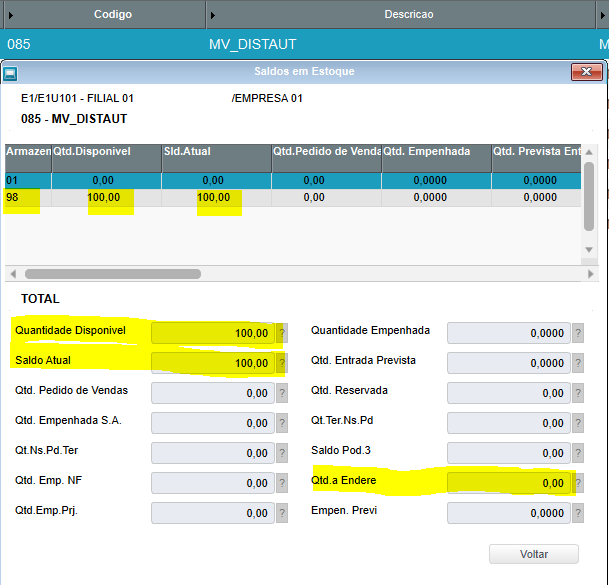Viewport: 609px width, 585px height.
Task: Click the Saldo Pod.3 value field
Action: click(x=509, y=453)
